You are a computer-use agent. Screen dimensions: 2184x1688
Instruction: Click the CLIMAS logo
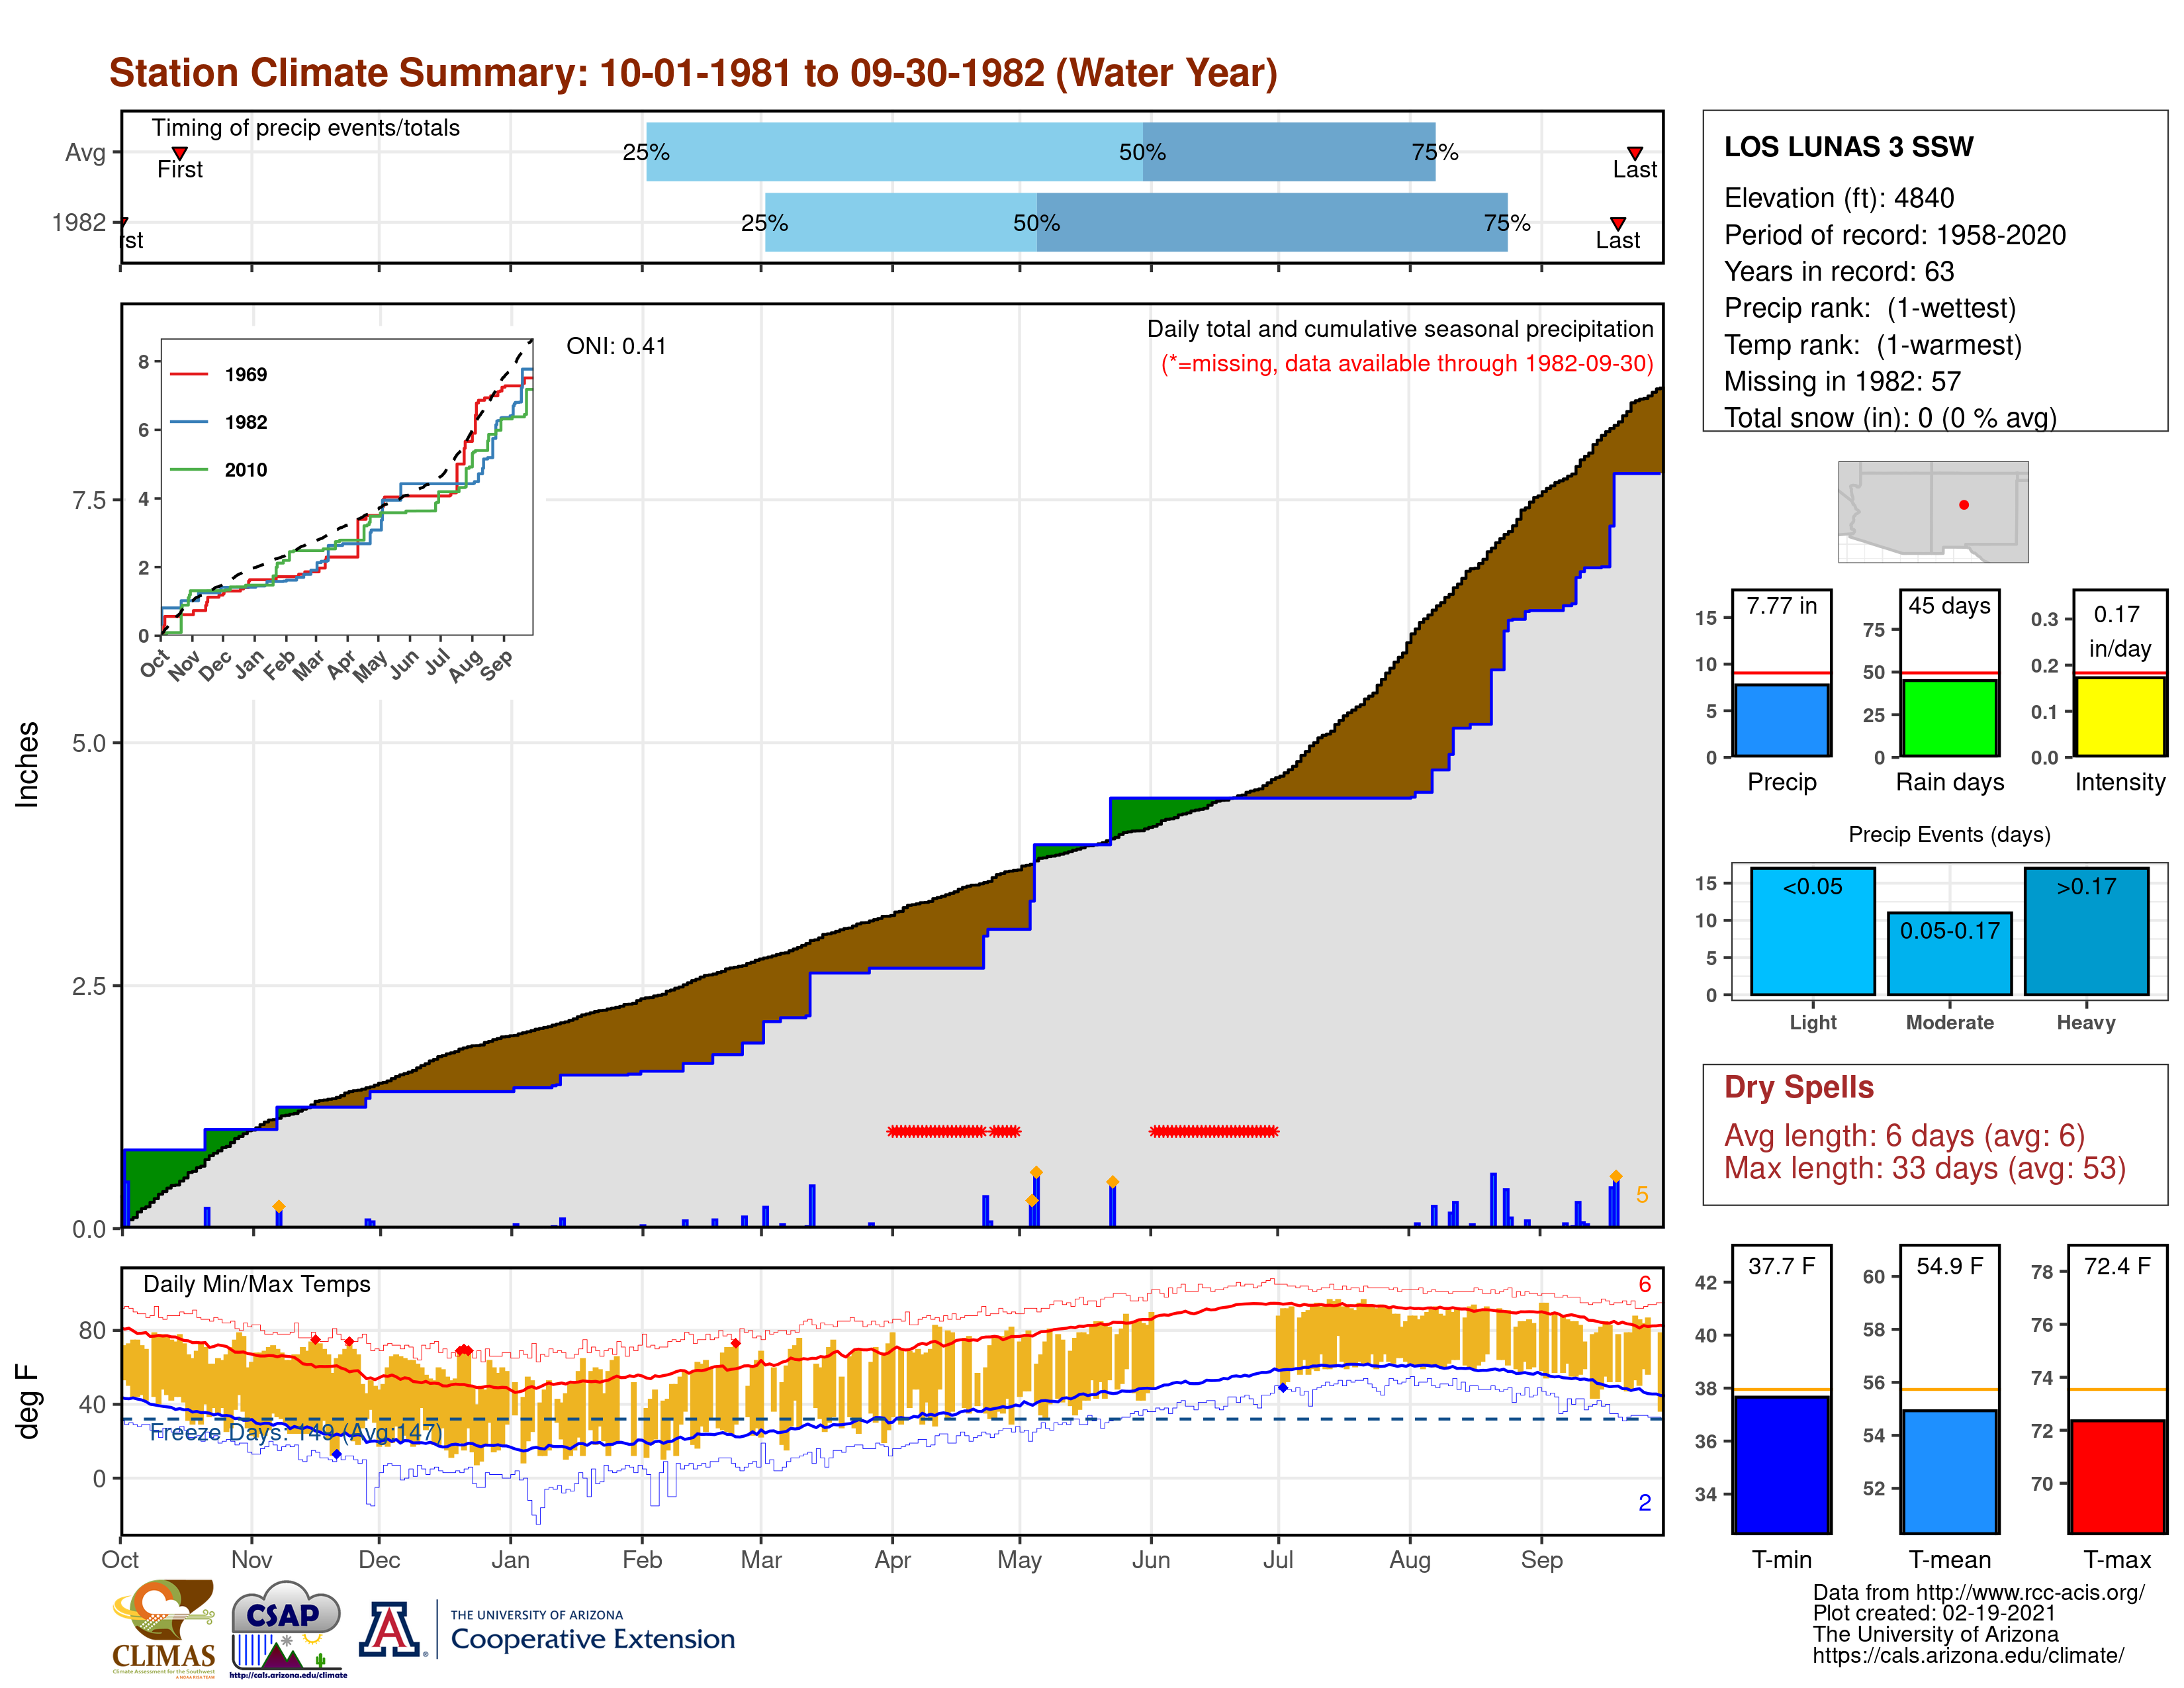click(164, 1628)
